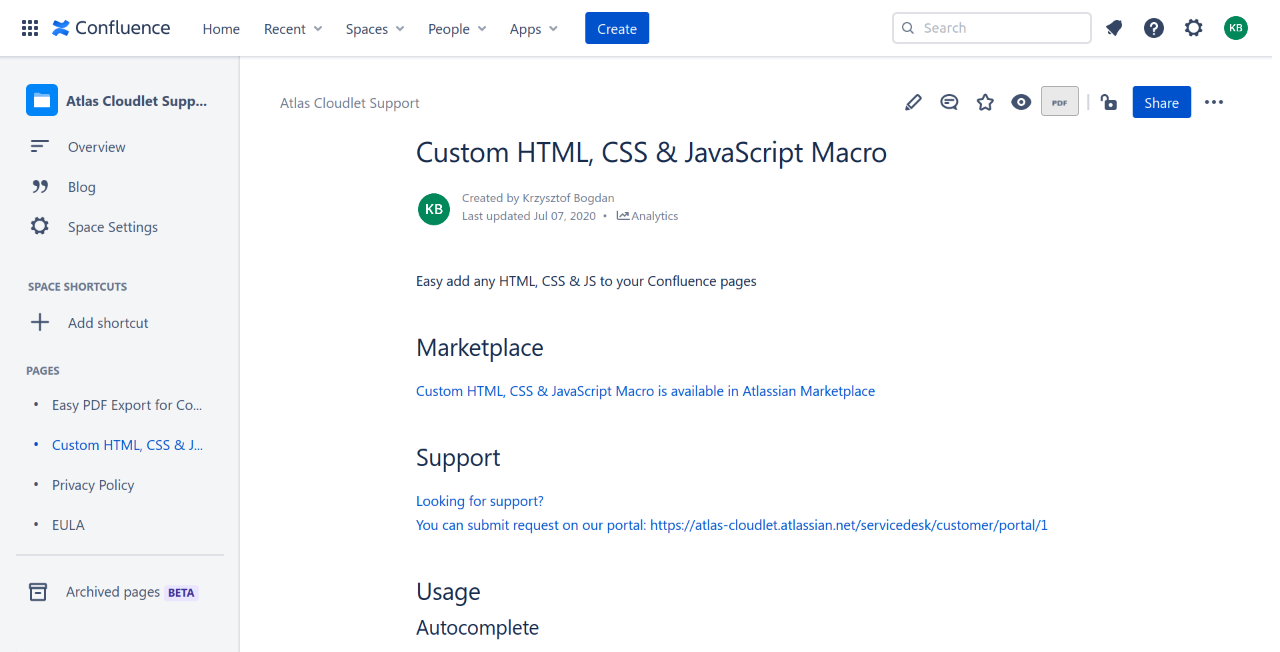Open the Atlassian Marketplace link

[x=645, y=390]
